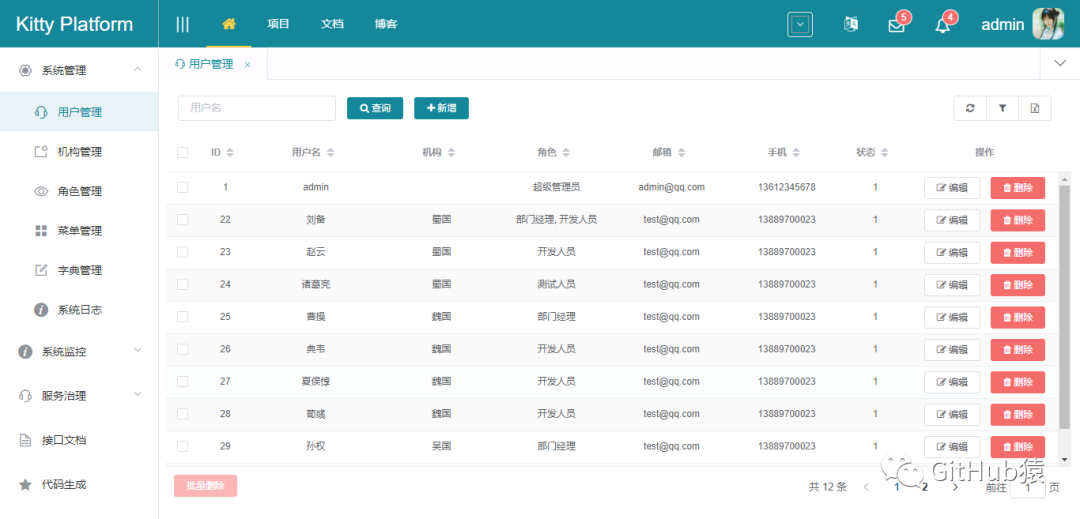Sort table by the 状态 column
The height and width of the screenshot is (519, 1080).
(x=884, y=153)
